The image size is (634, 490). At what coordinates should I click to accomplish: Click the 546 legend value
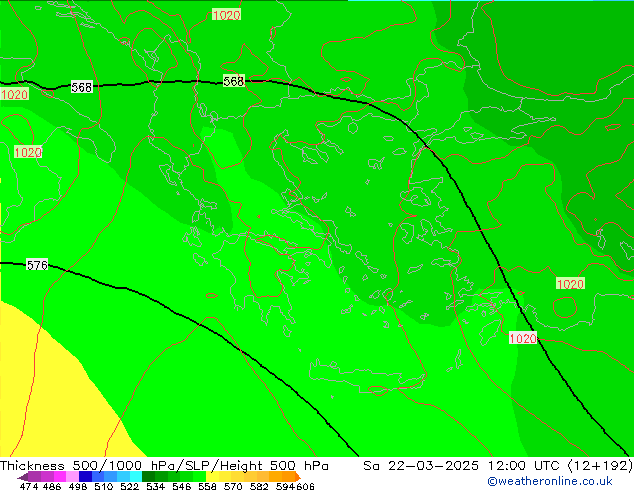(182, 486)
